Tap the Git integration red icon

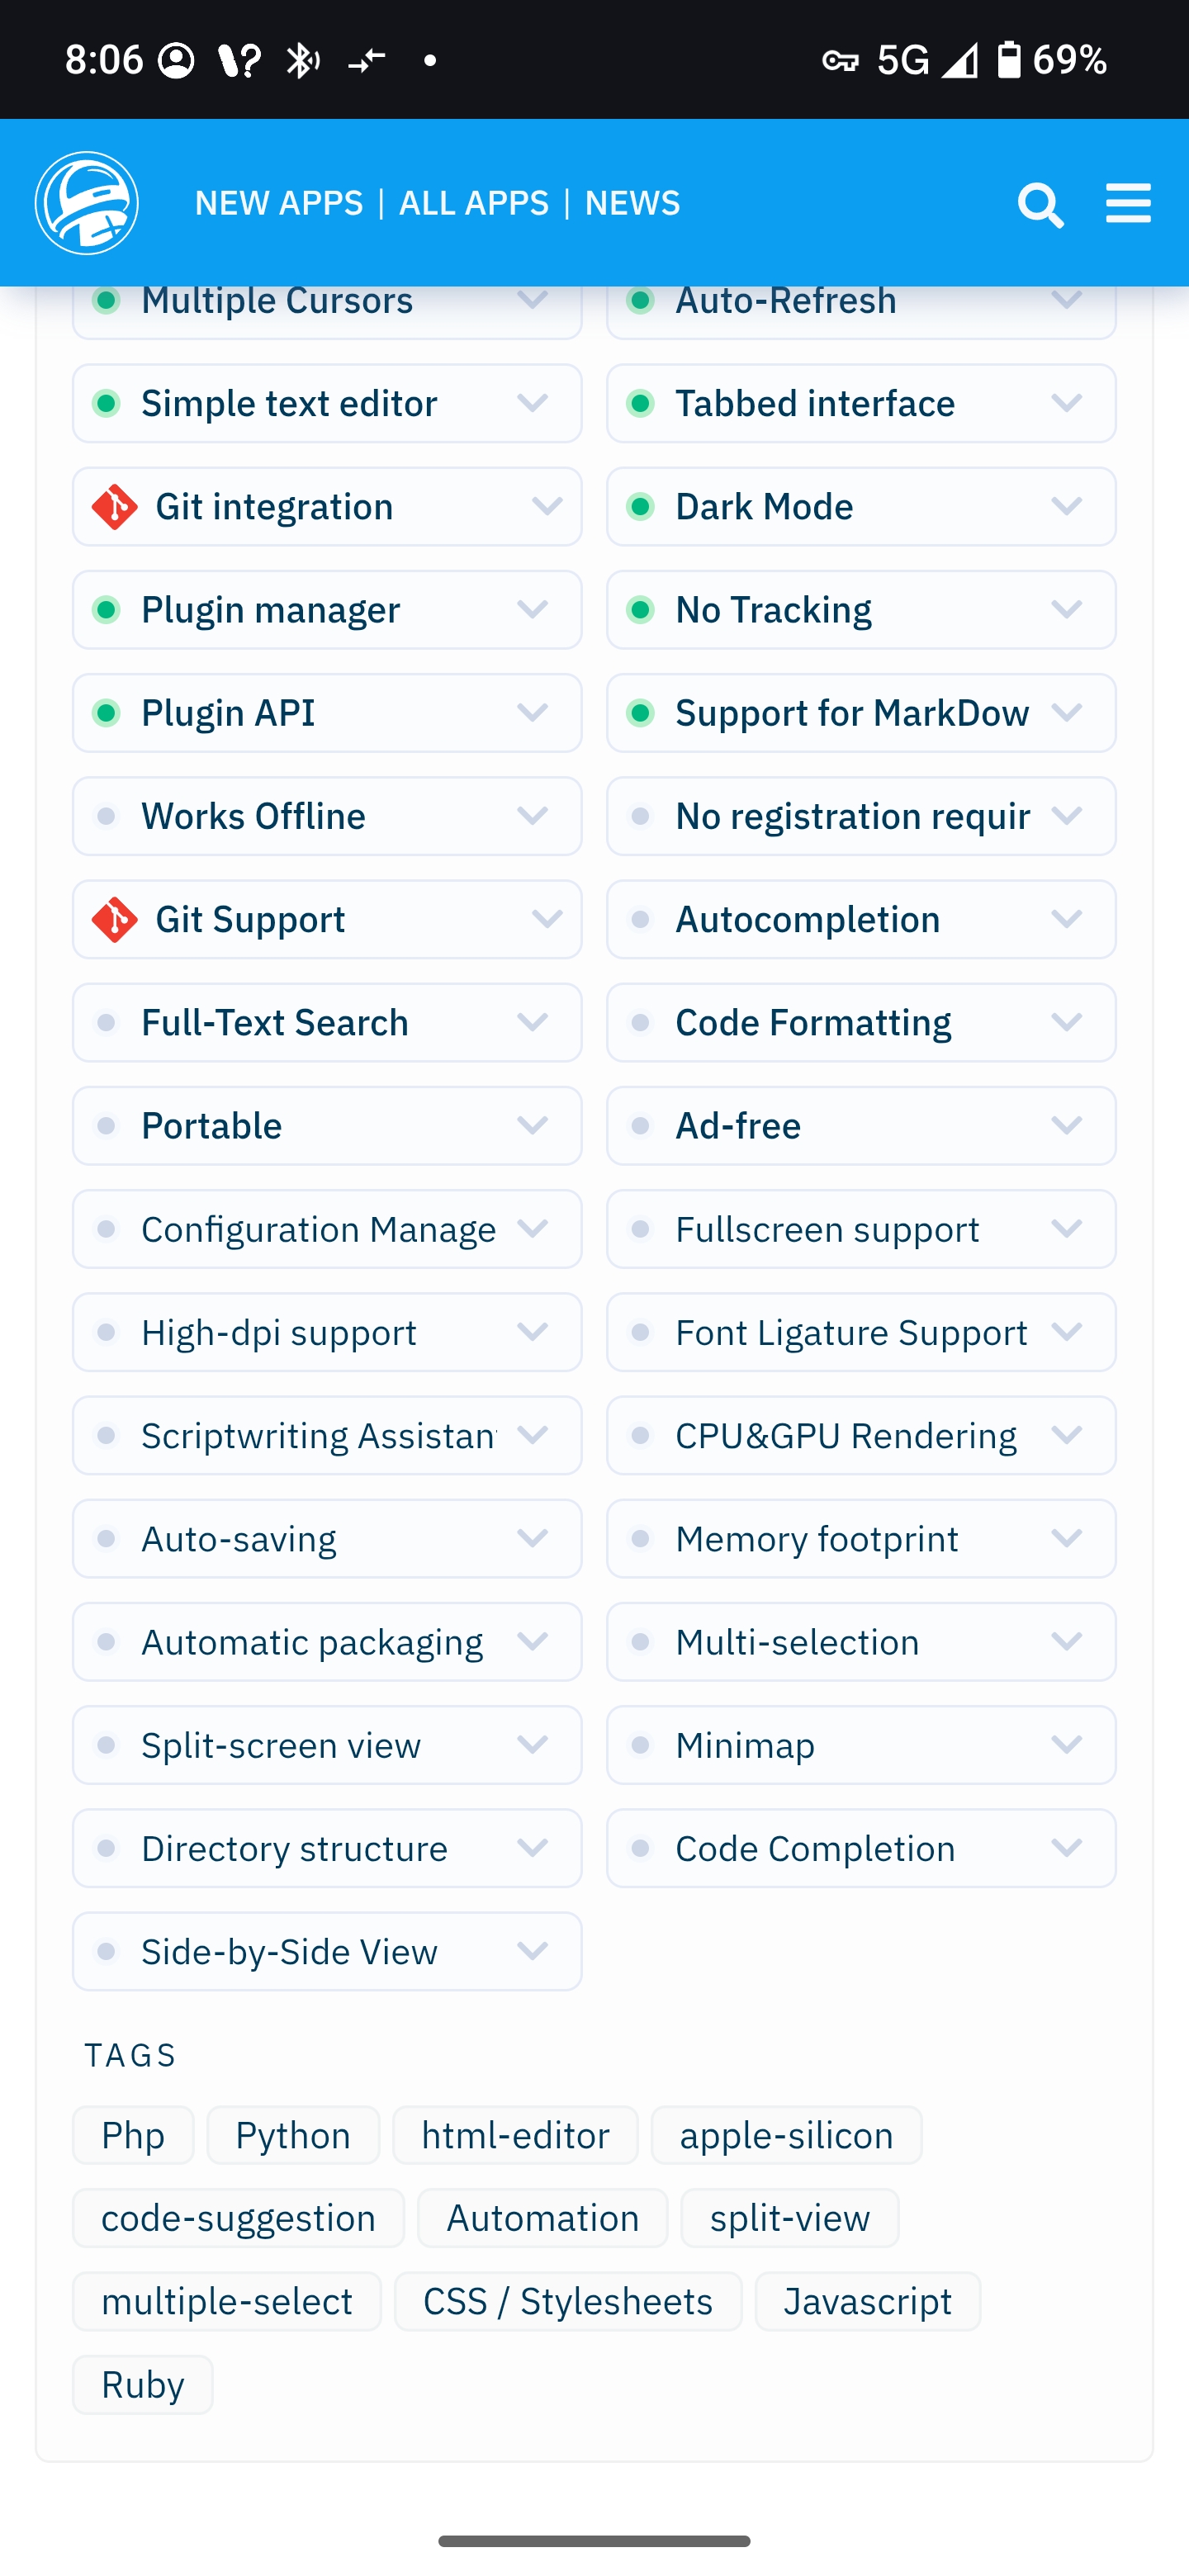pyautogui.click(x=115, y=507)
